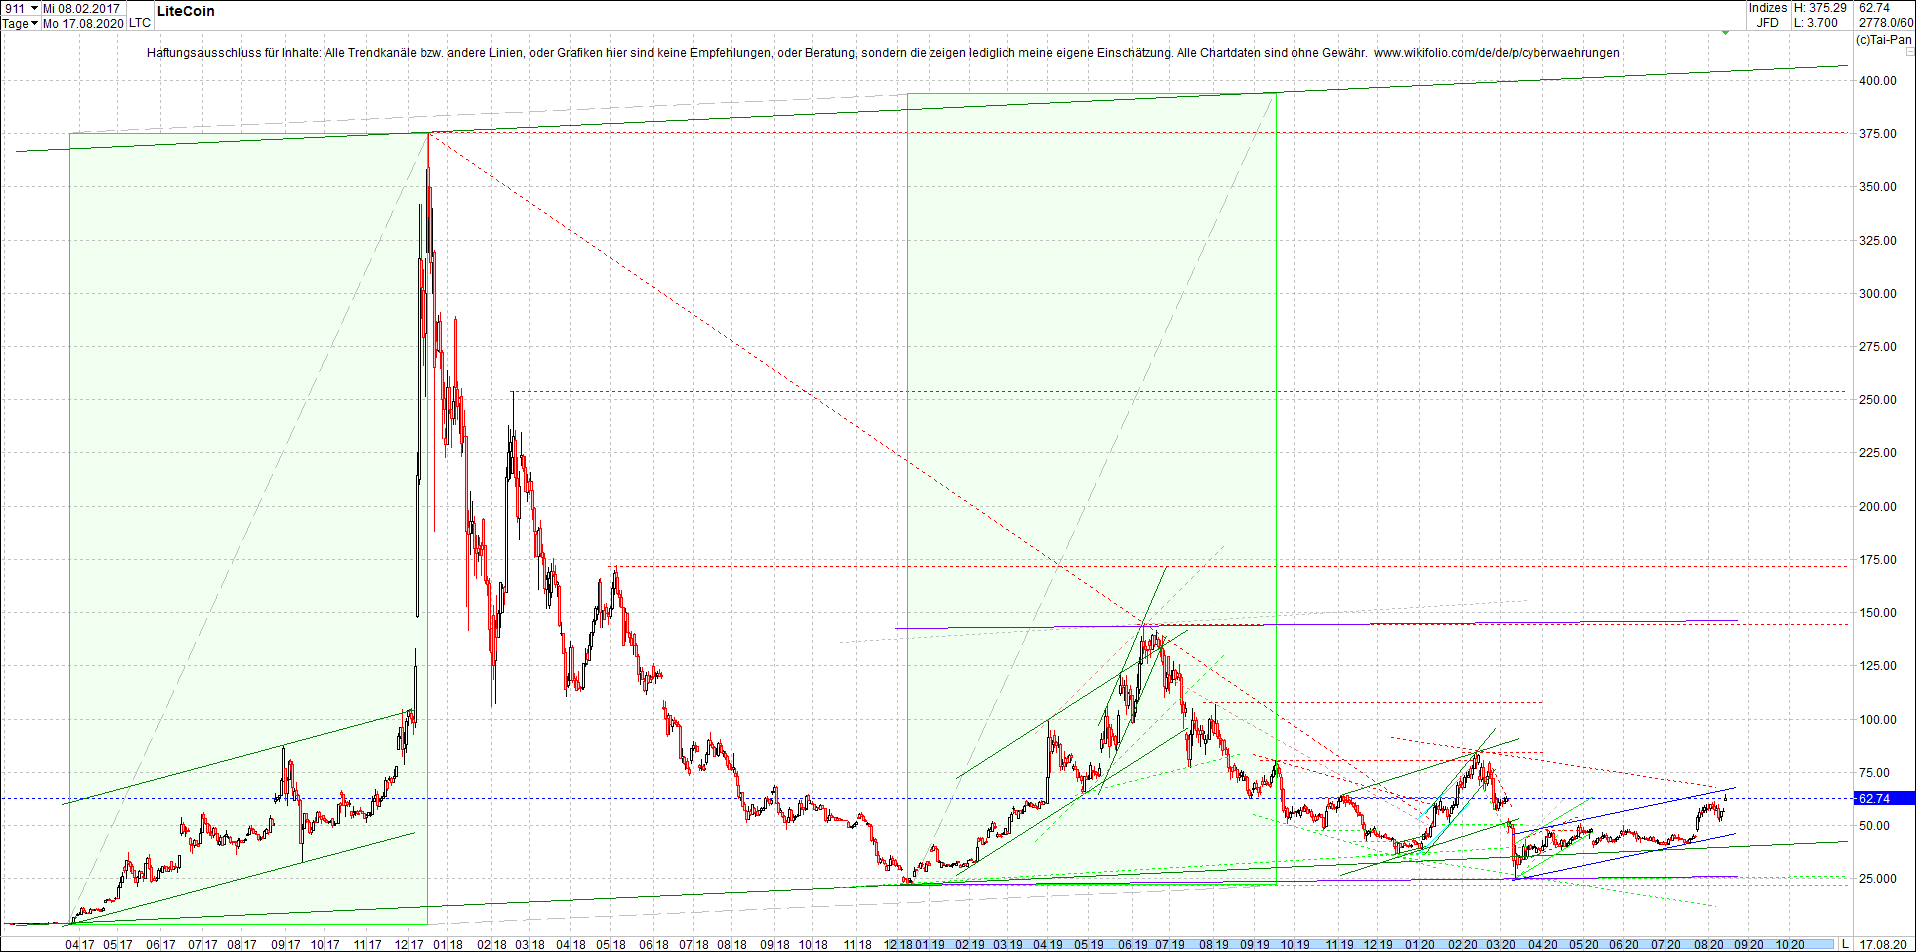Click the LiteCoin chart title

(186, 11)
